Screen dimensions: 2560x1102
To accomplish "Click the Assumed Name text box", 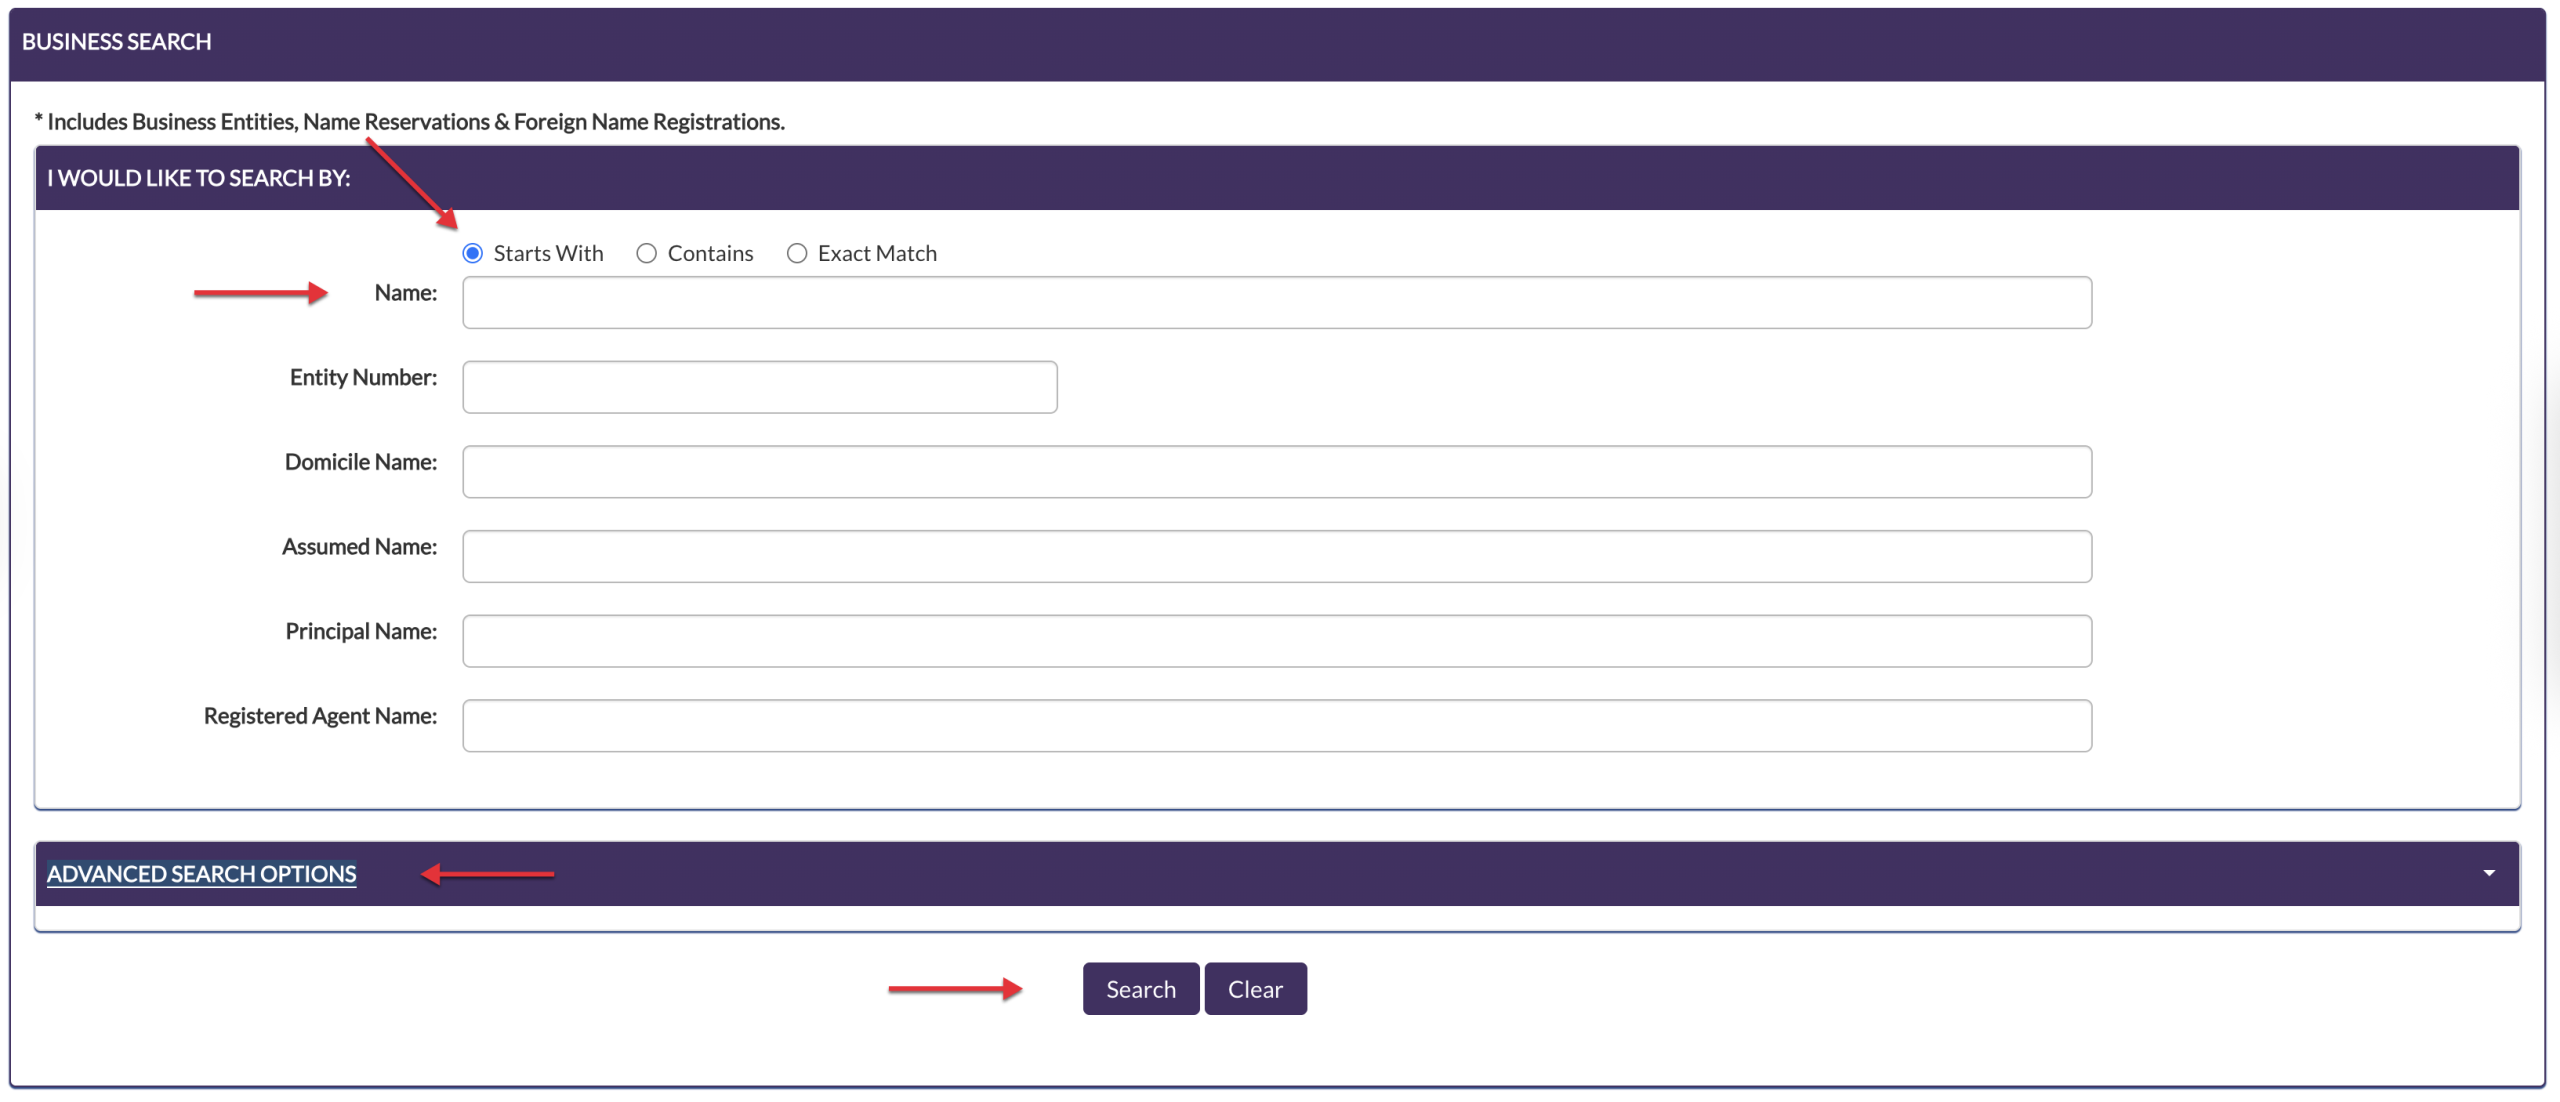I will [x=1276, y=557].
